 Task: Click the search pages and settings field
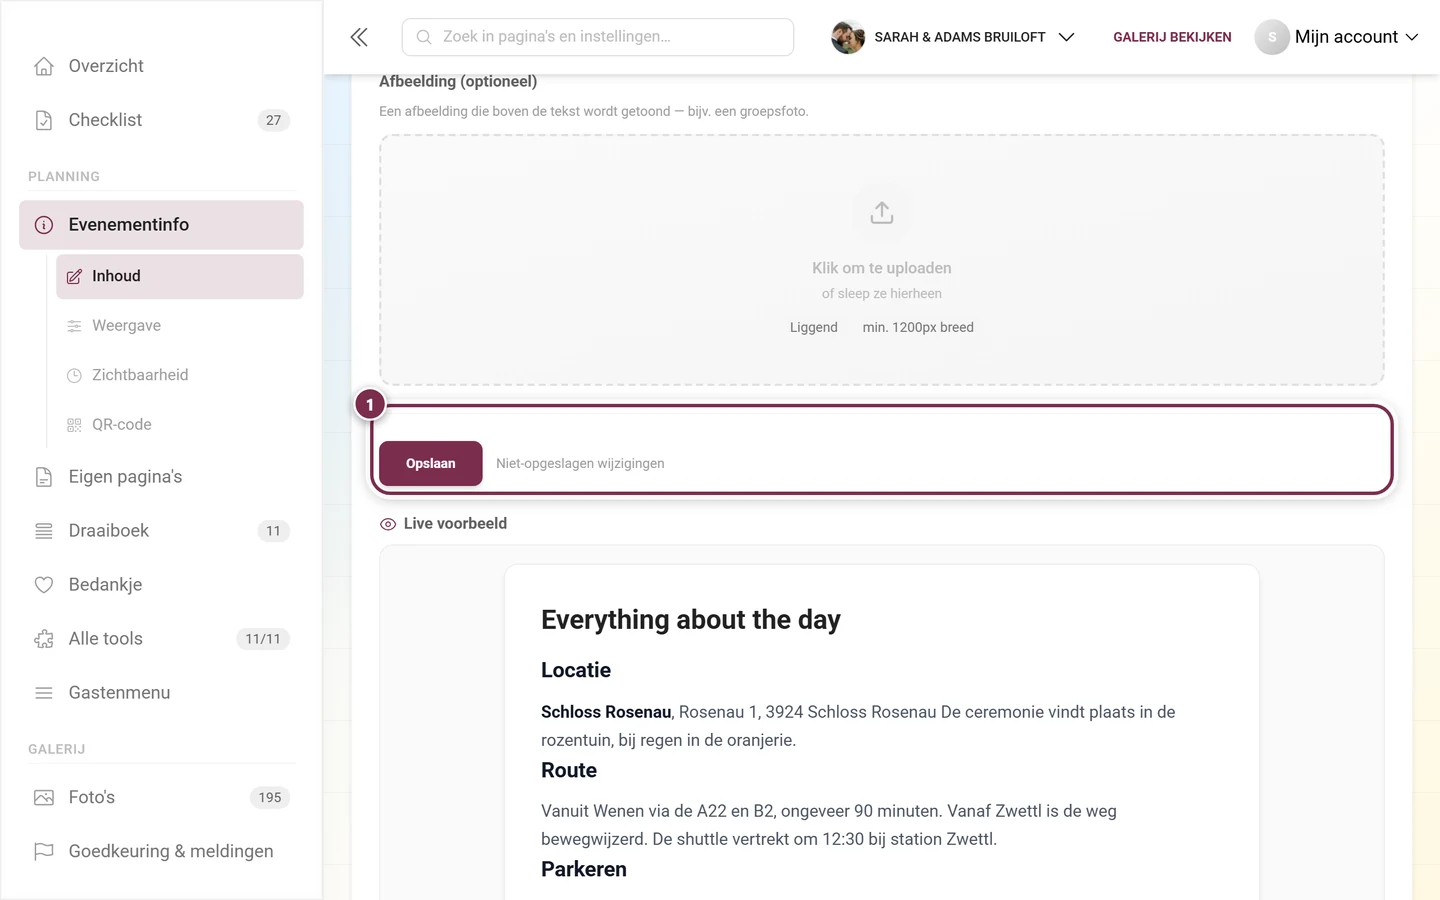point(598,37)
